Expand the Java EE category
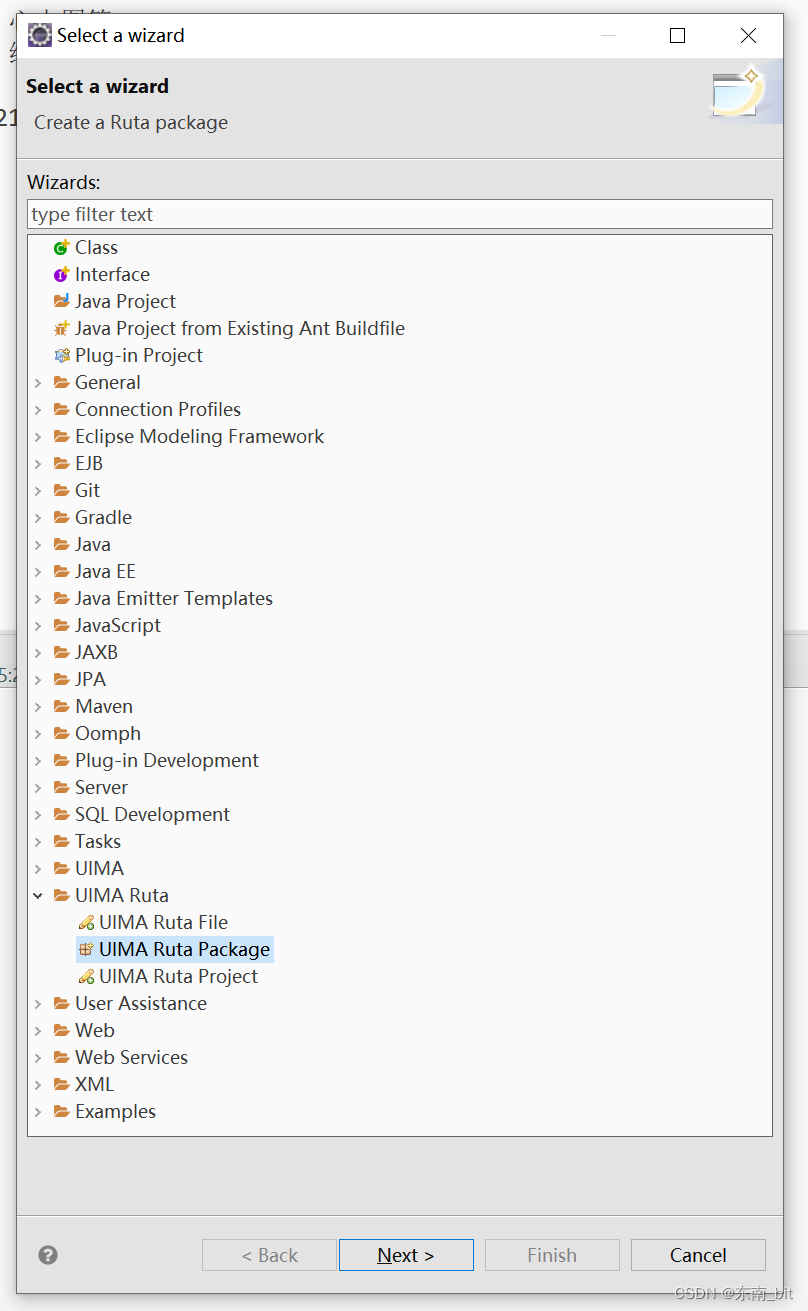The height and width of the screenshot is (1311, 808). pos(38,571)
